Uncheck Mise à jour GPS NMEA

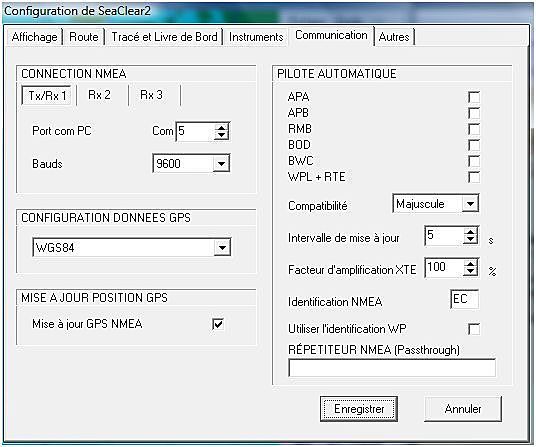(x=218, y=324)
